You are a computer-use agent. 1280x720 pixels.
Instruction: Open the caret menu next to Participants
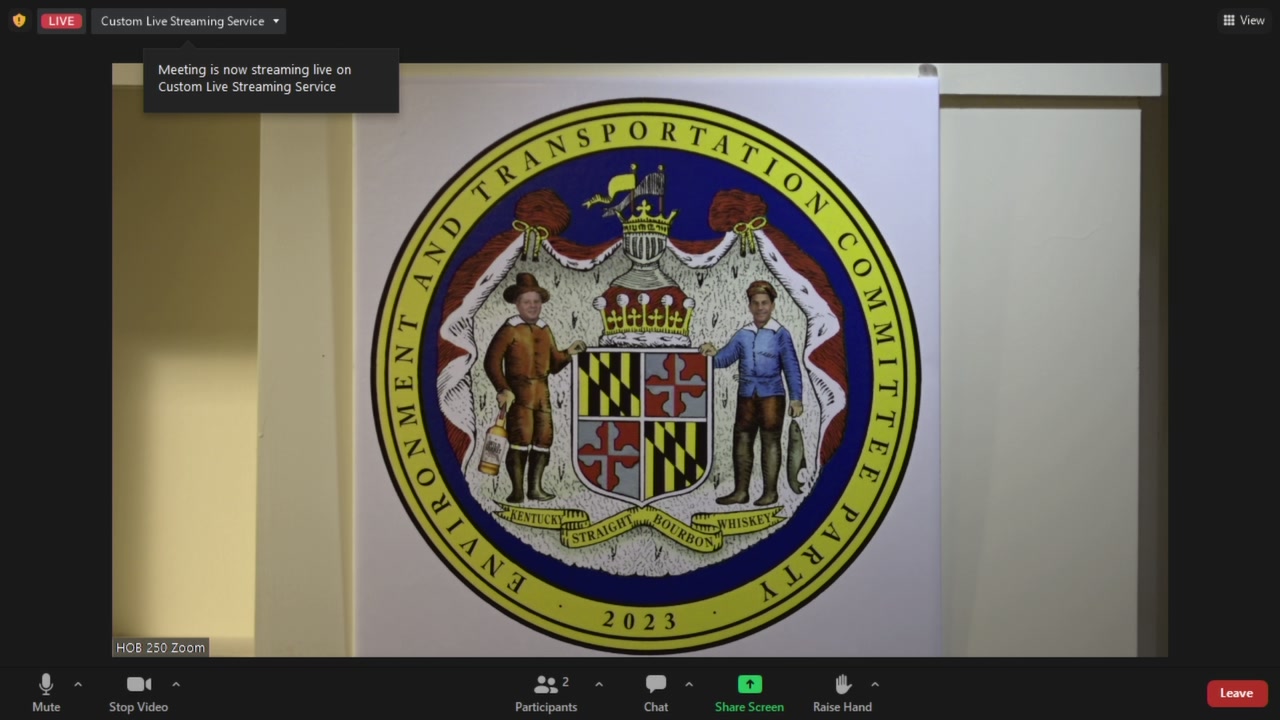pos(599,685)
